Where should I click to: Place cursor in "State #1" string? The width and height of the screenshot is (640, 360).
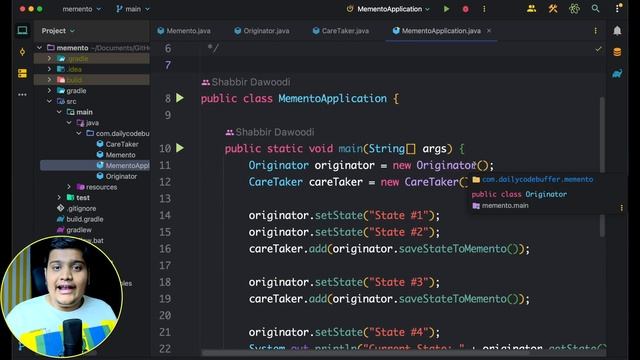pyautogui.click(x=402, y=215)
